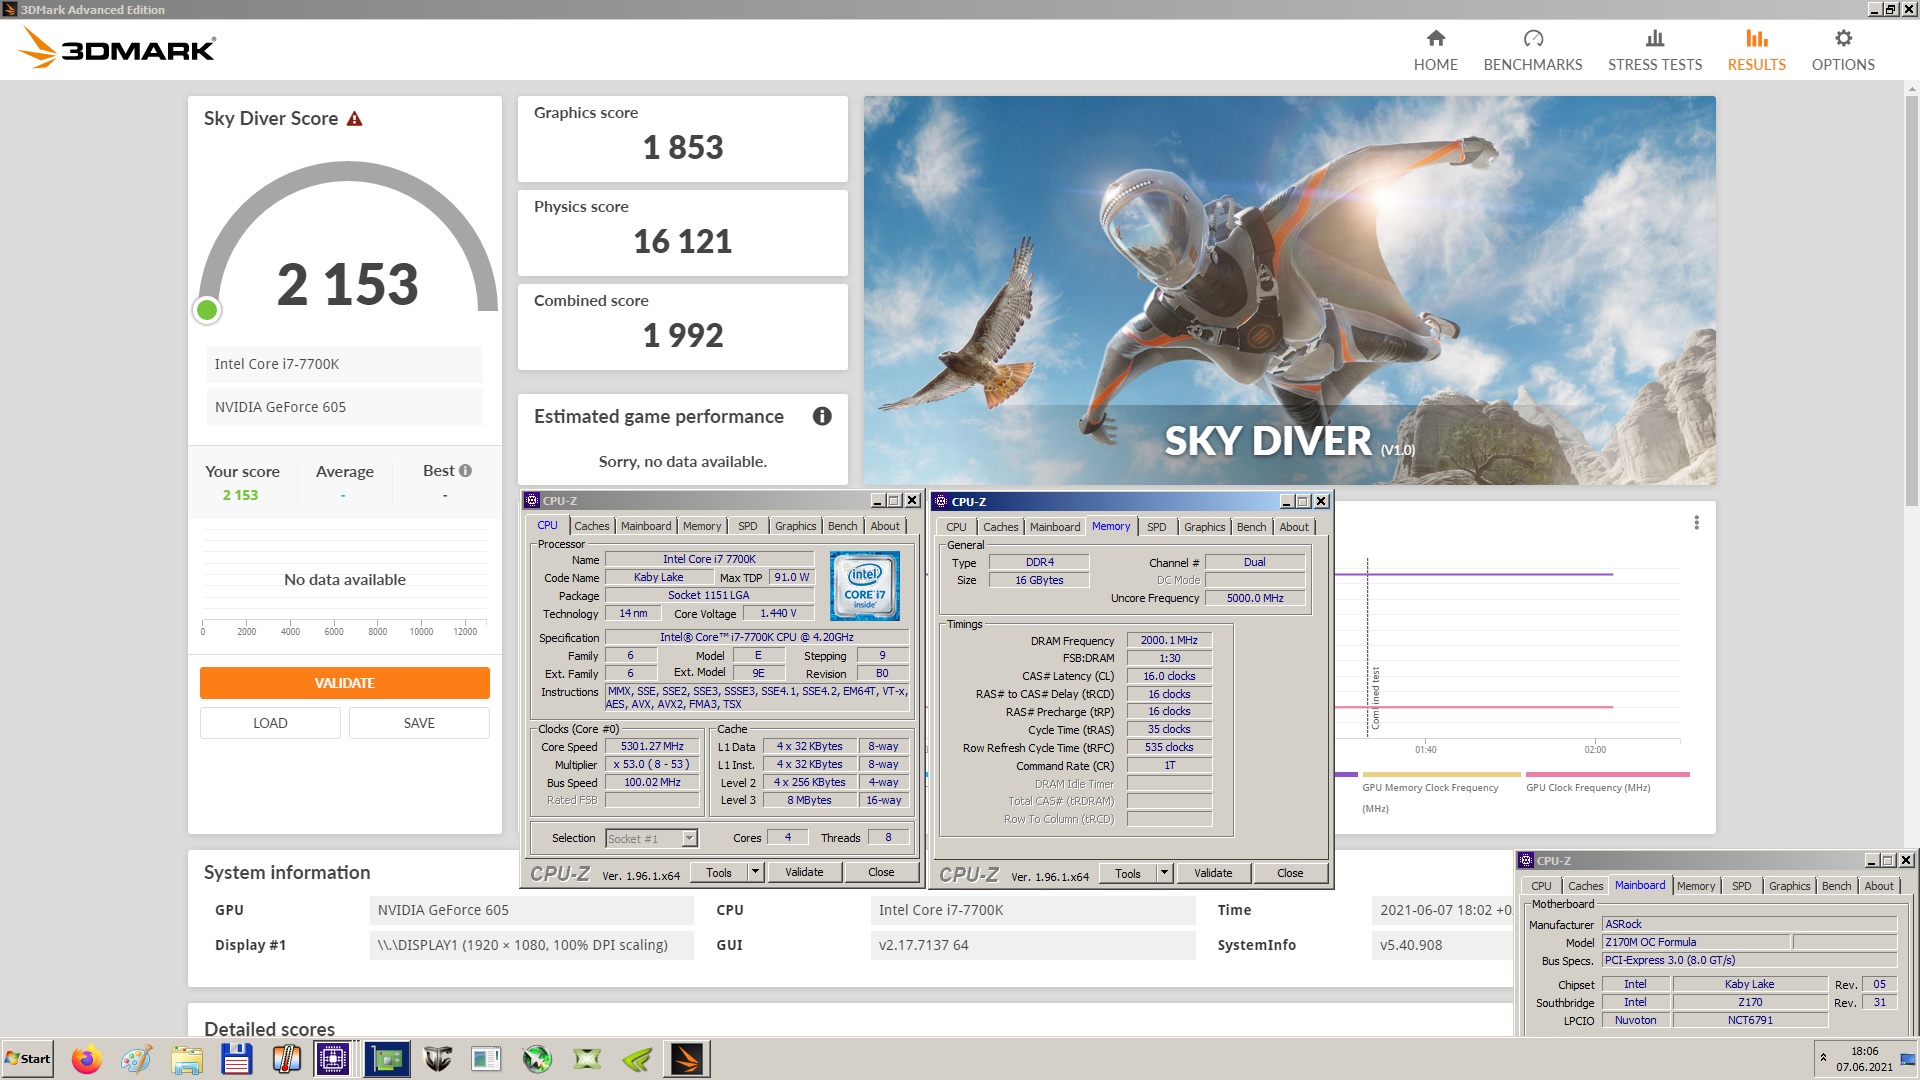Click Tools button in CPU-Z CPU window
The image size is (1920, 1080).
click(718, 872)
